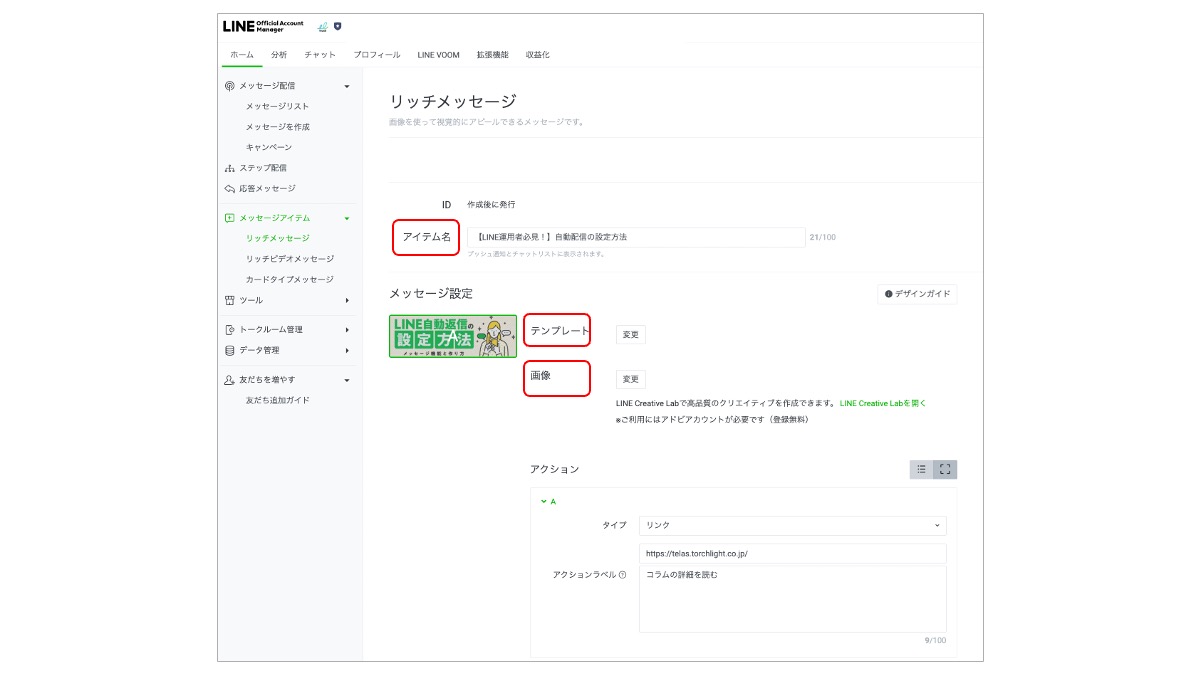This screenshot has width=1200, height=675.
Task: Collapse action A with its green chevron
Action: click(x=544, y=501)
